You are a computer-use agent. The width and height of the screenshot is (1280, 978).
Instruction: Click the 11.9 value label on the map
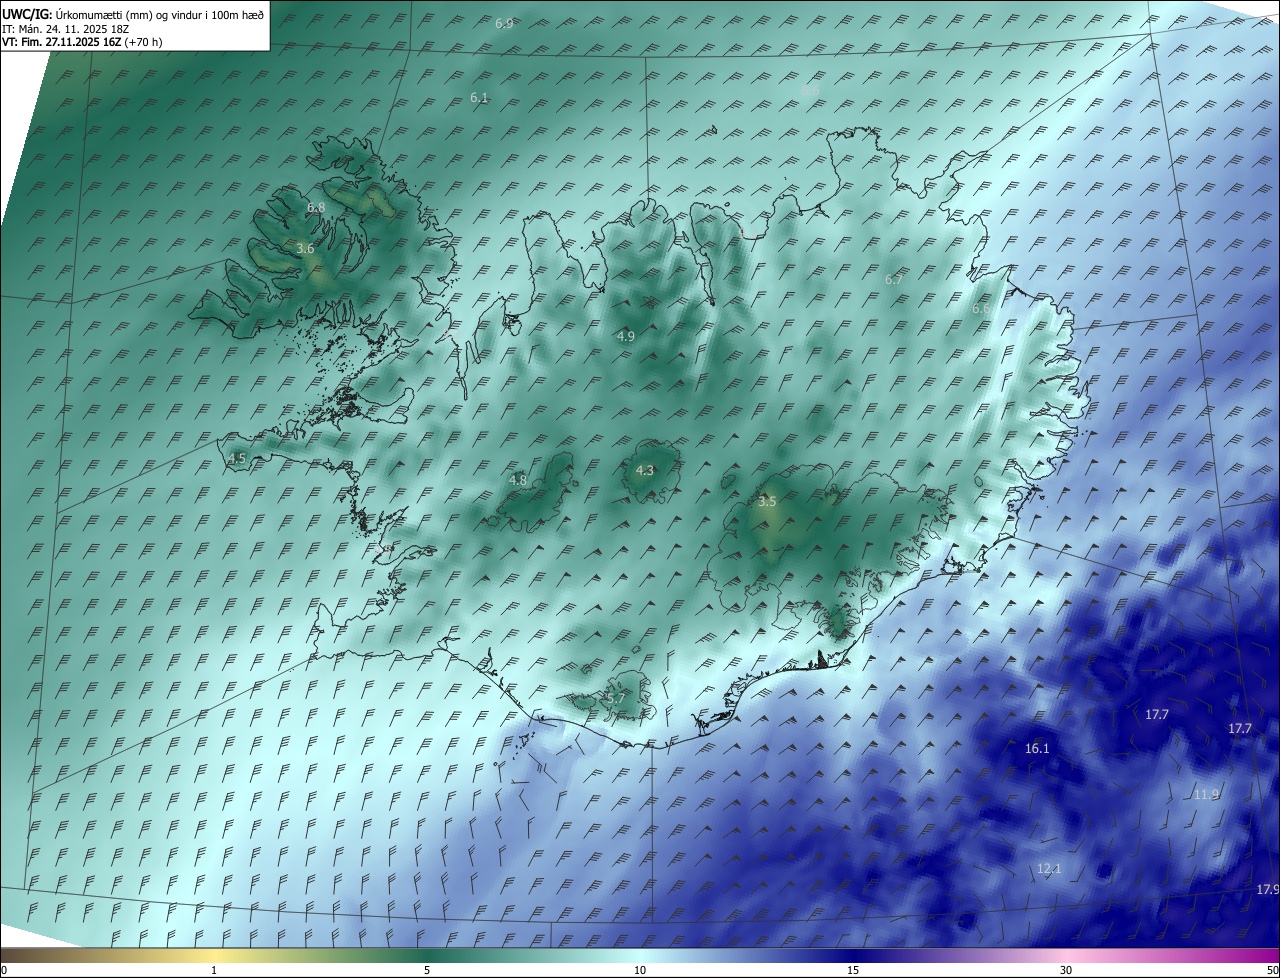[x=1206, y=794]
